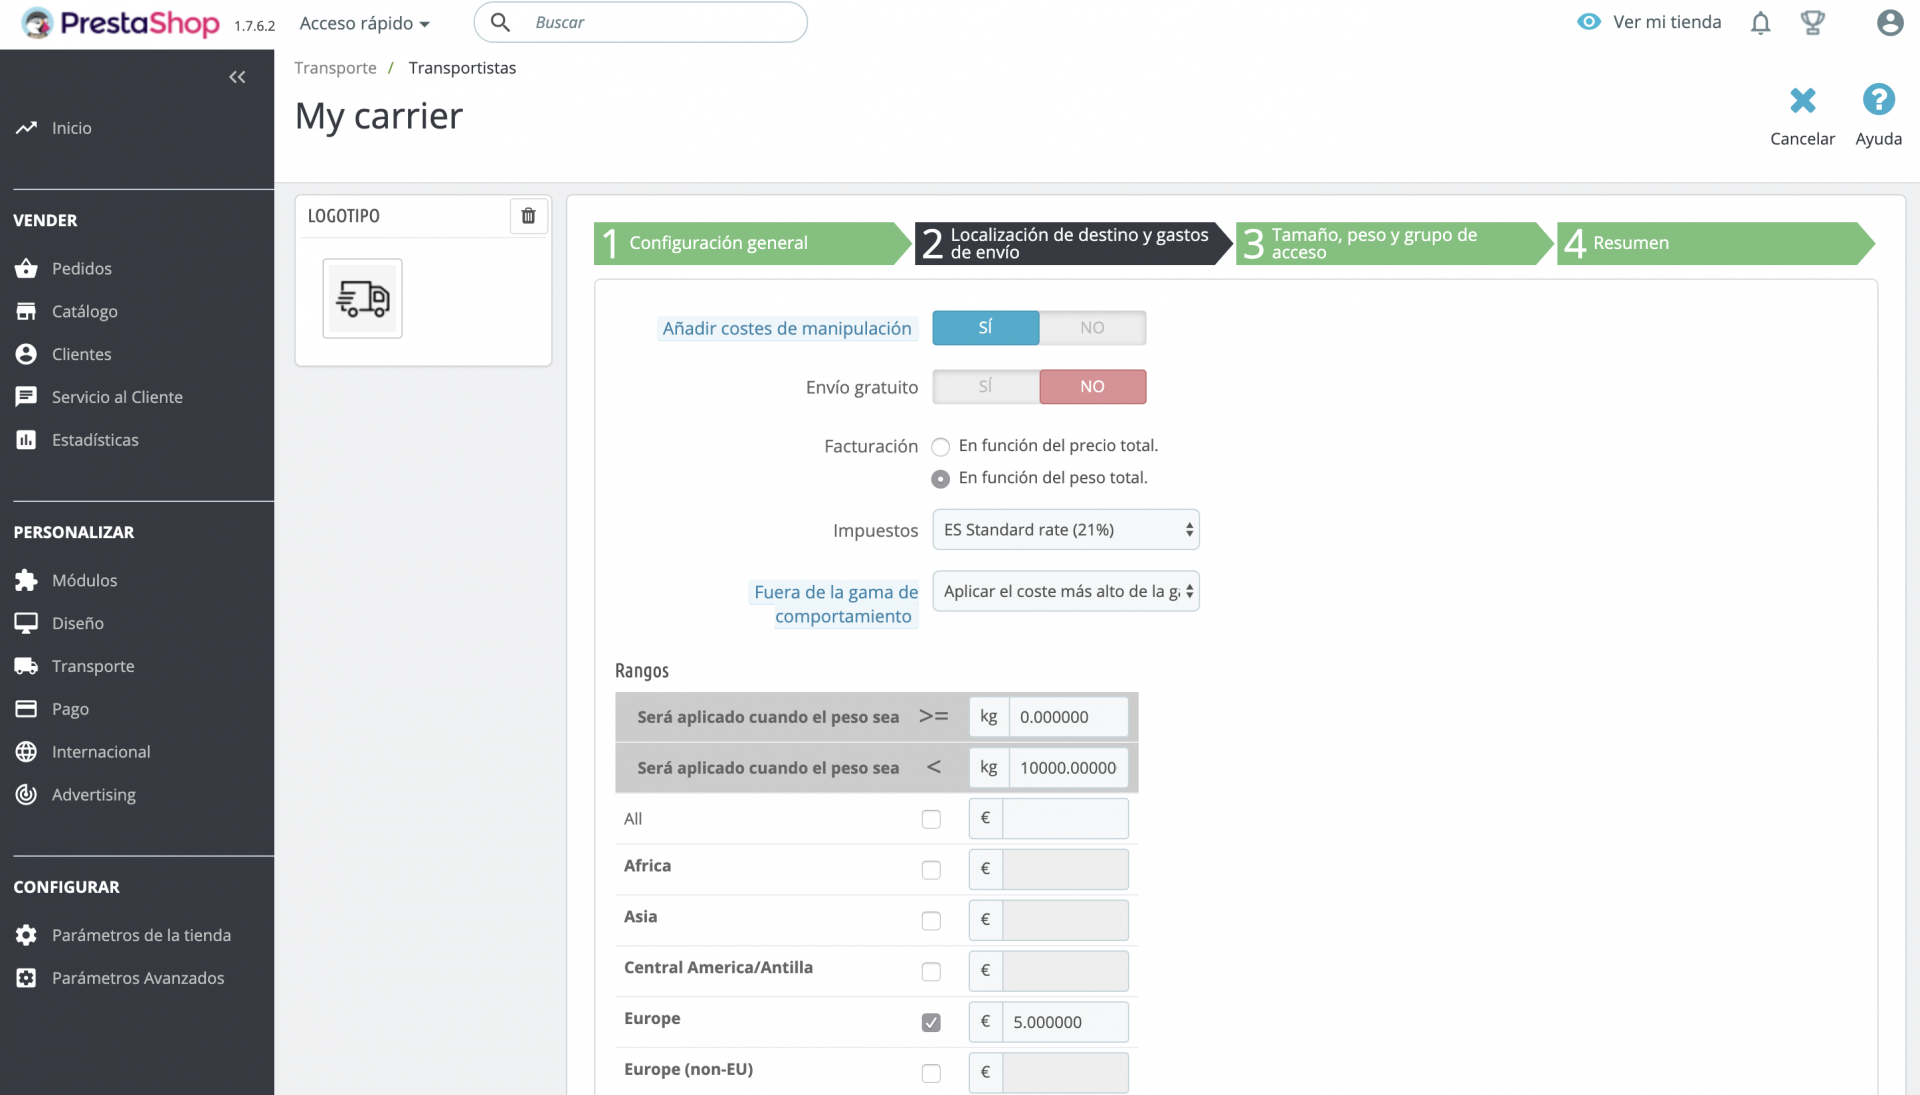
Task: Click the Transporte breadcrumb link
Action: point(335,68)
